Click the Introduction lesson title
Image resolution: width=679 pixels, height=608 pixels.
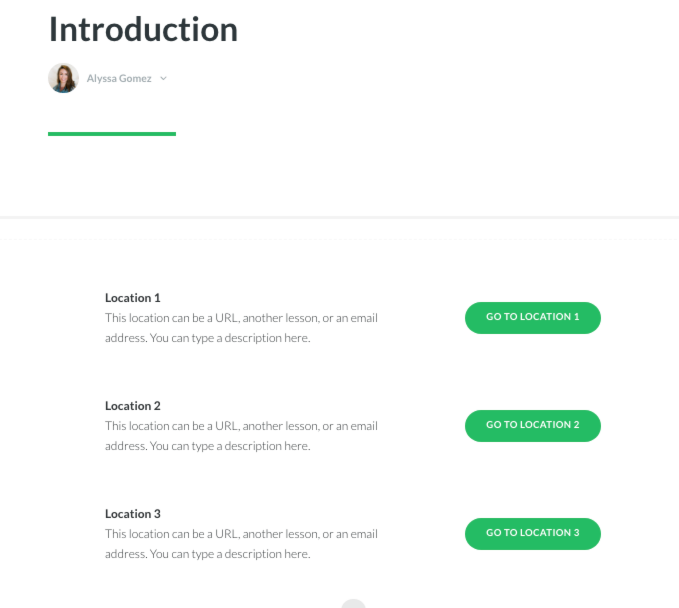pos(143,29)
